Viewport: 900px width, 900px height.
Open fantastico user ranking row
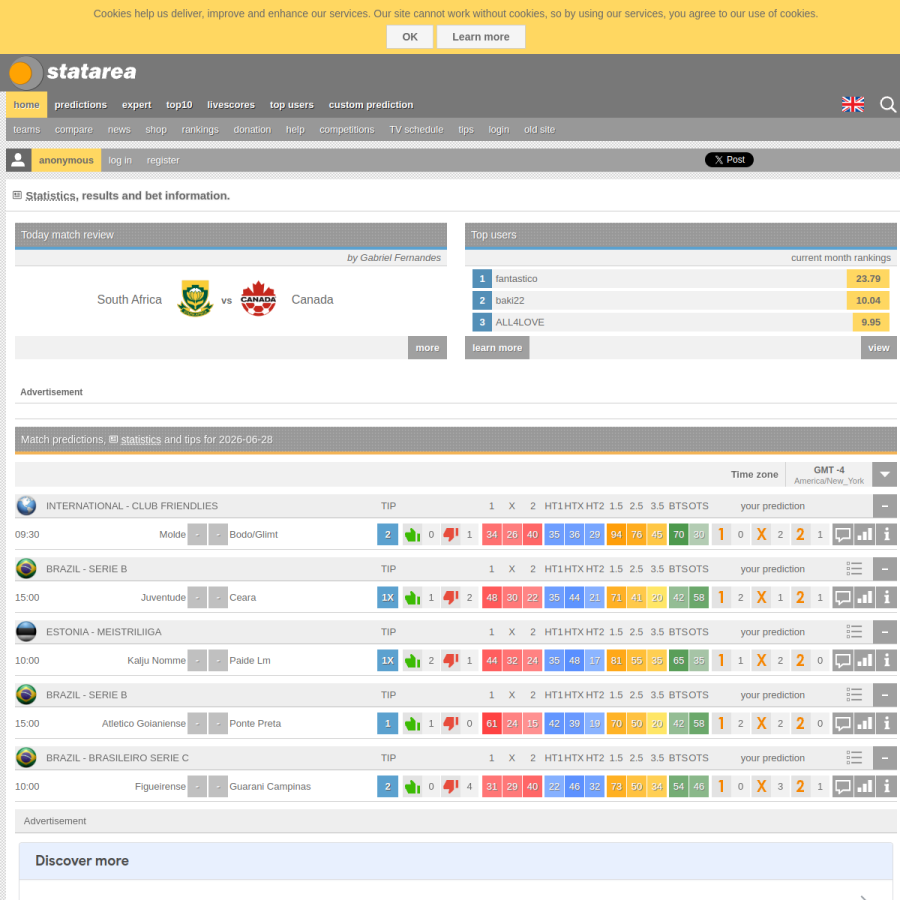tap(681, 279)
